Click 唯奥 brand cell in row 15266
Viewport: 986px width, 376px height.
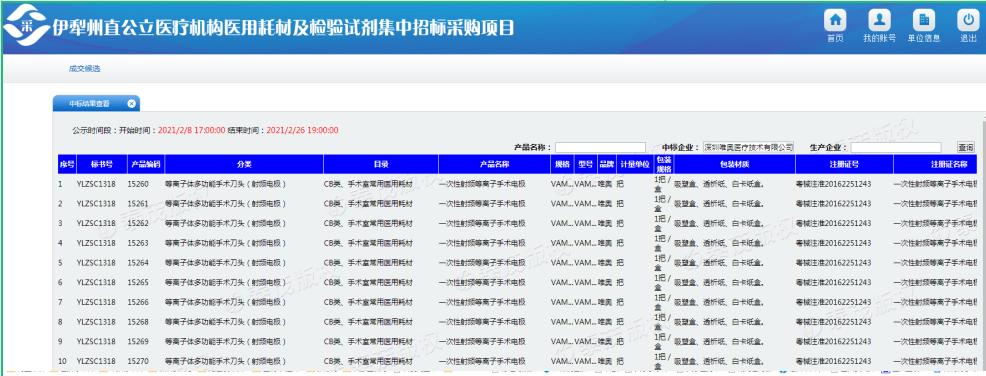(604, 302)
